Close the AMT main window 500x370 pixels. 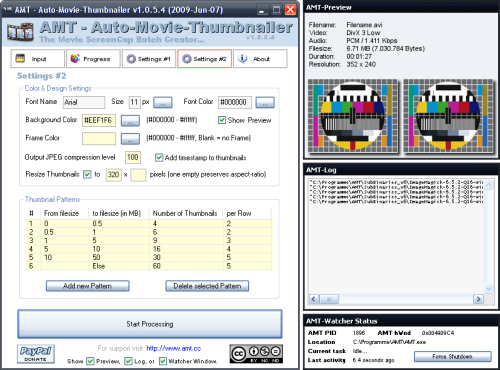pos(290,10)
